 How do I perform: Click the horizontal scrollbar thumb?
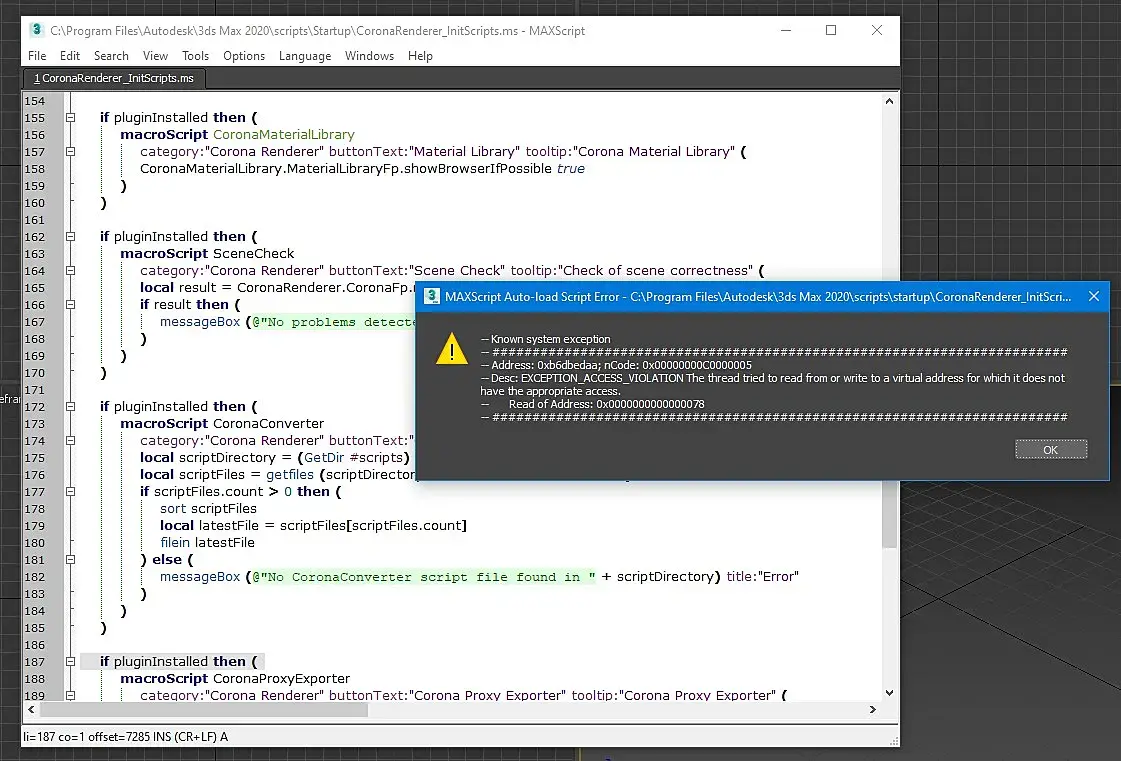pos(204,710)
